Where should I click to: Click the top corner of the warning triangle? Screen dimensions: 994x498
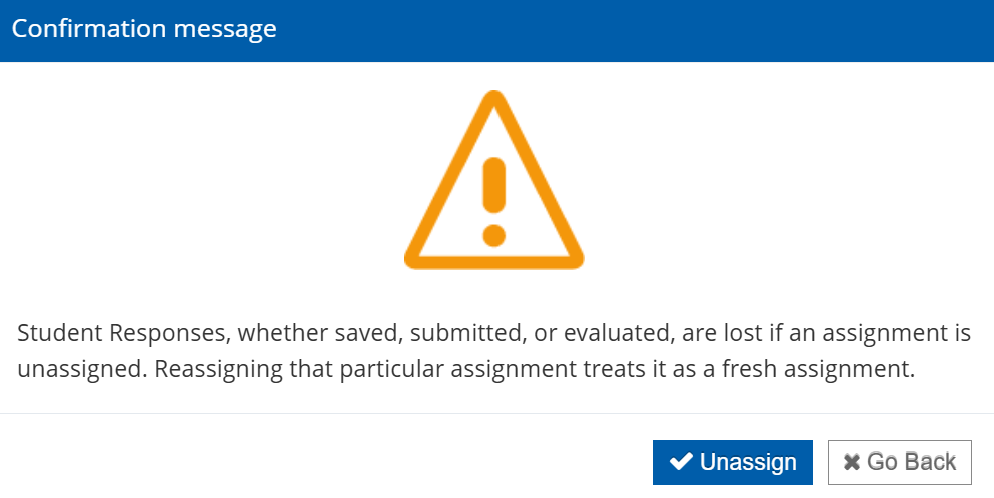pyautogui.click(x=493, y=98)
